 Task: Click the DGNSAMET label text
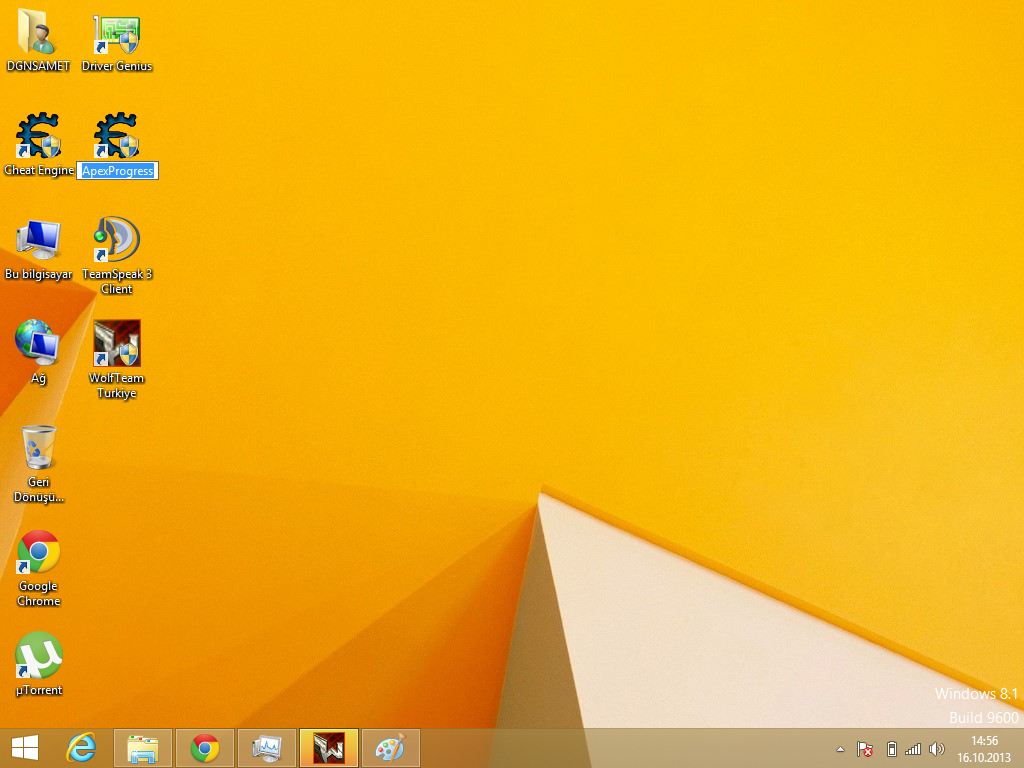[38, 66]
